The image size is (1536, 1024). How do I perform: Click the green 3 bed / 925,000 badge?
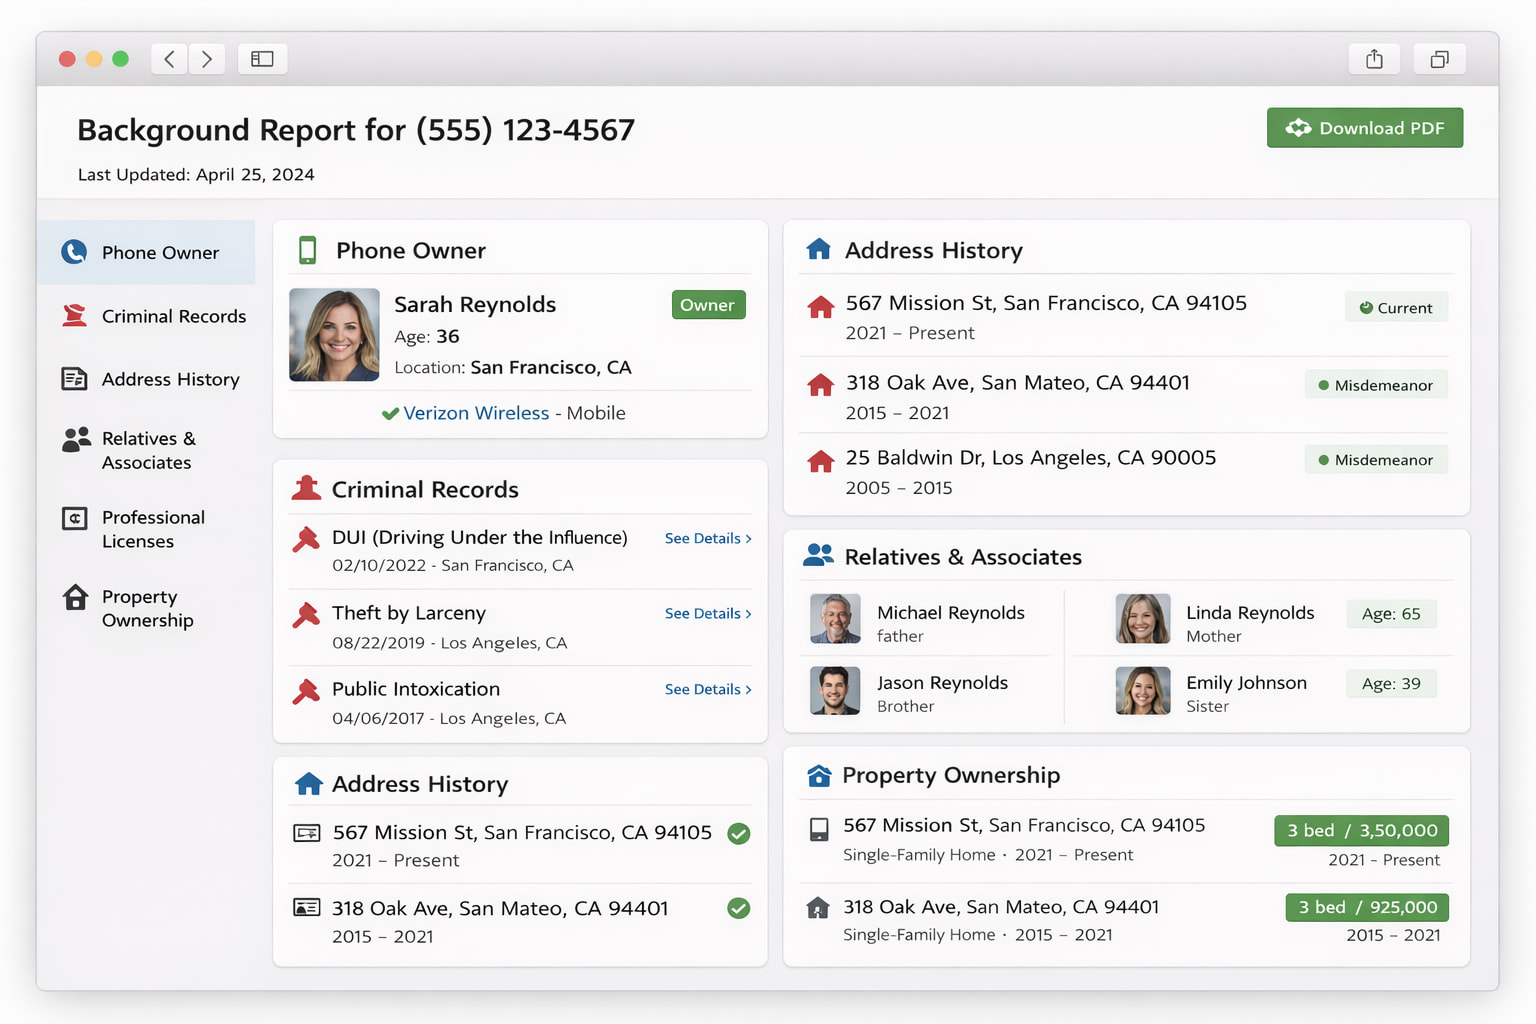[1366, 907]
